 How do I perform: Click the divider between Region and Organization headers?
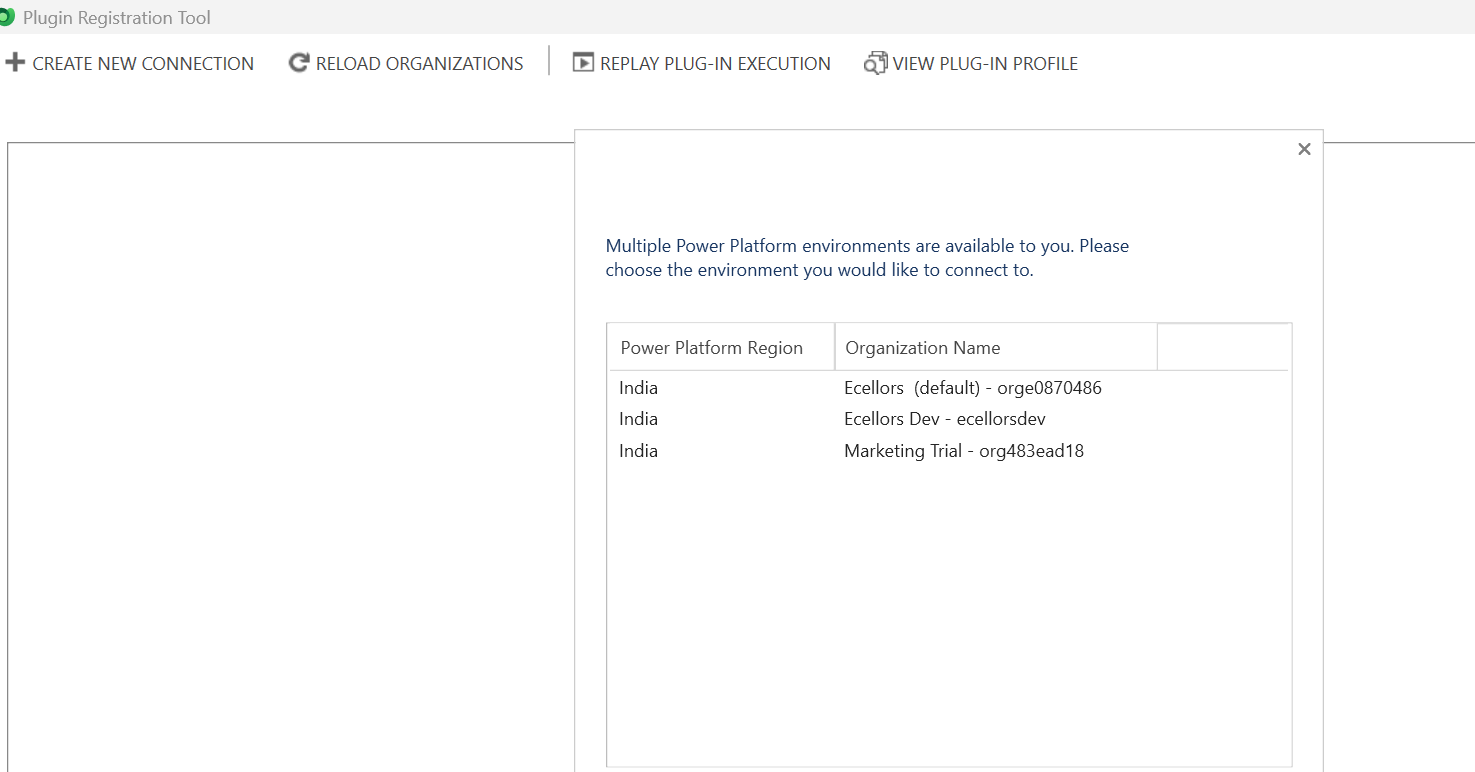pyautogui.click(x=835, y=348)
